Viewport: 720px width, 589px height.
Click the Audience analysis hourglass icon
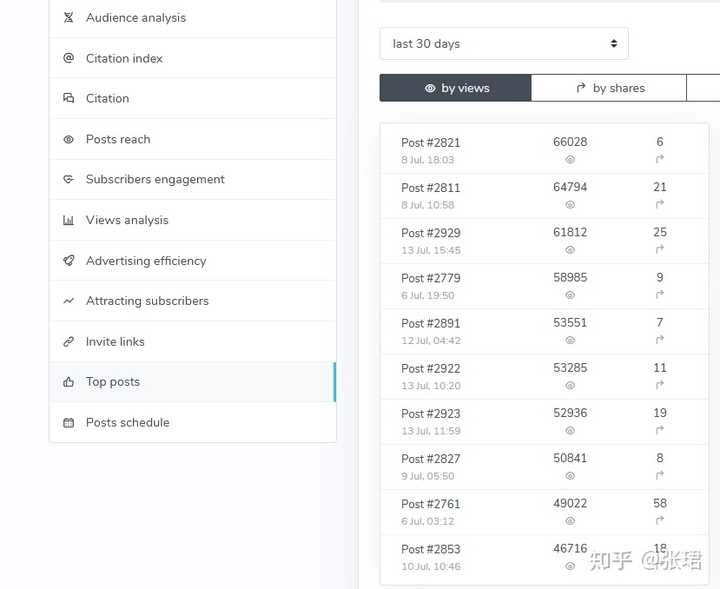[x=68, y=17]
